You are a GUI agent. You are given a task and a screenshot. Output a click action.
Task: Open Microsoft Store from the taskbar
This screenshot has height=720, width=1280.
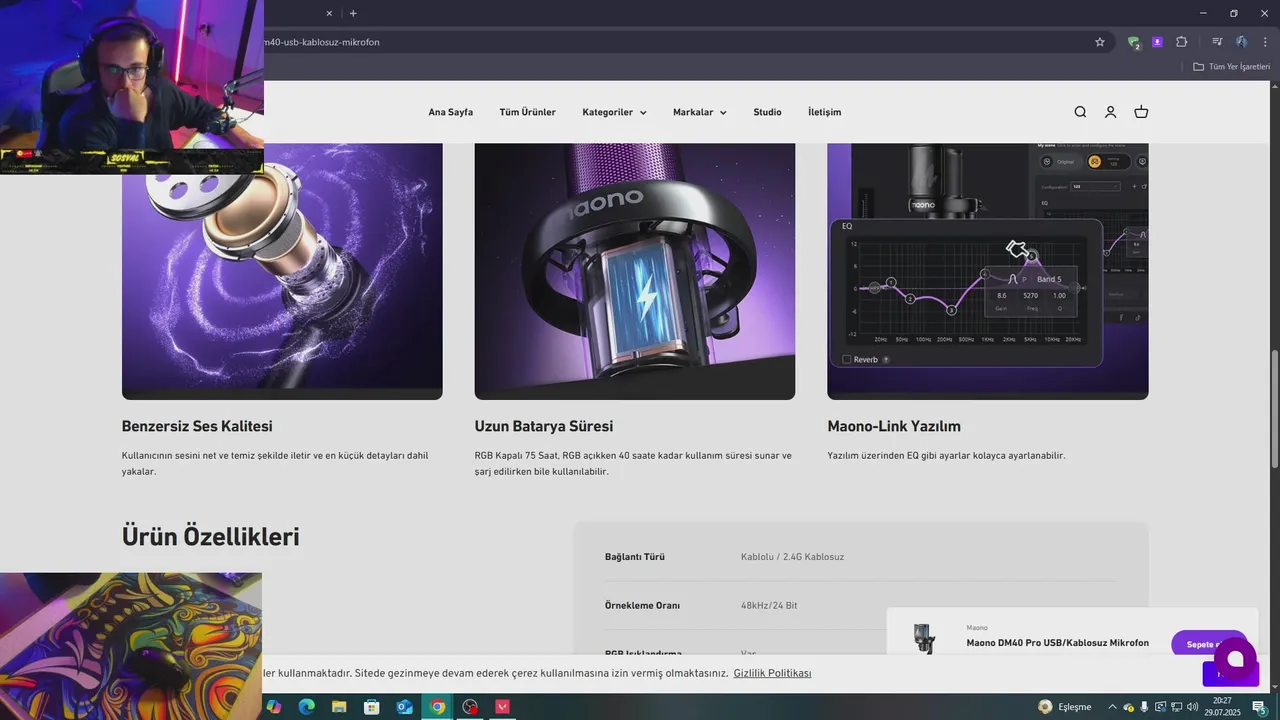372,707
